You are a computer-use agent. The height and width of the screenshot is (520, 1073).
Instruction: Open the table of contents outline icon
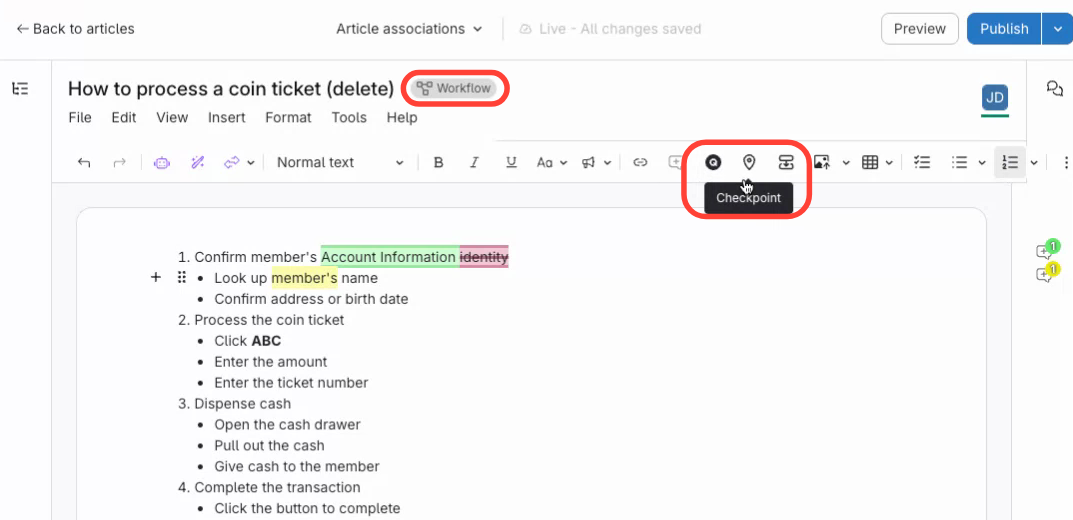20,89
